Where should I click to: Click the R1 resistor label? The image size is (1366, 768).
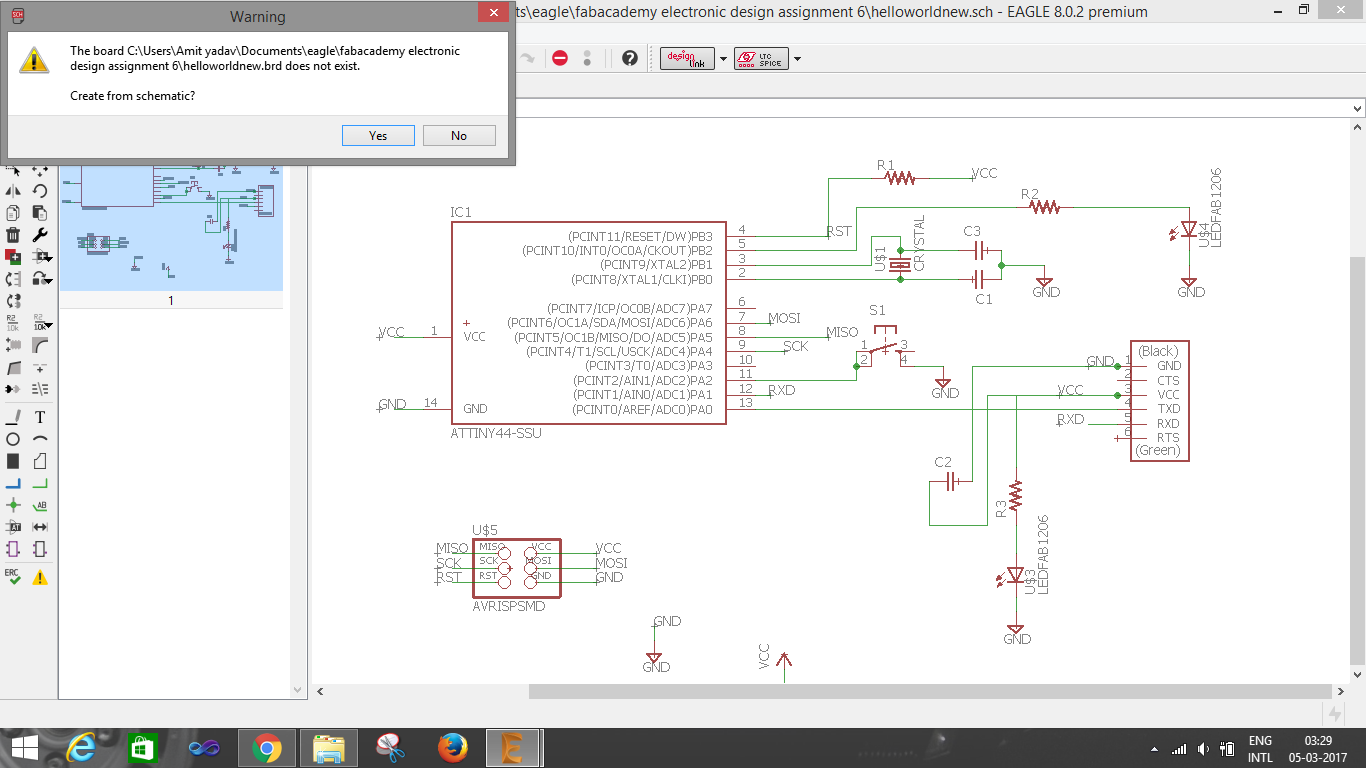886,165
